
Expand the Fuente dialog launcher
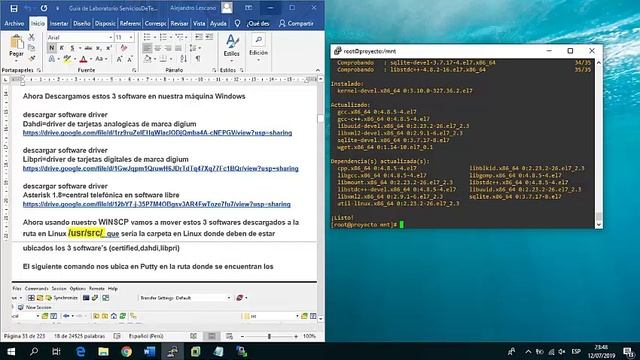click(134, 70)
